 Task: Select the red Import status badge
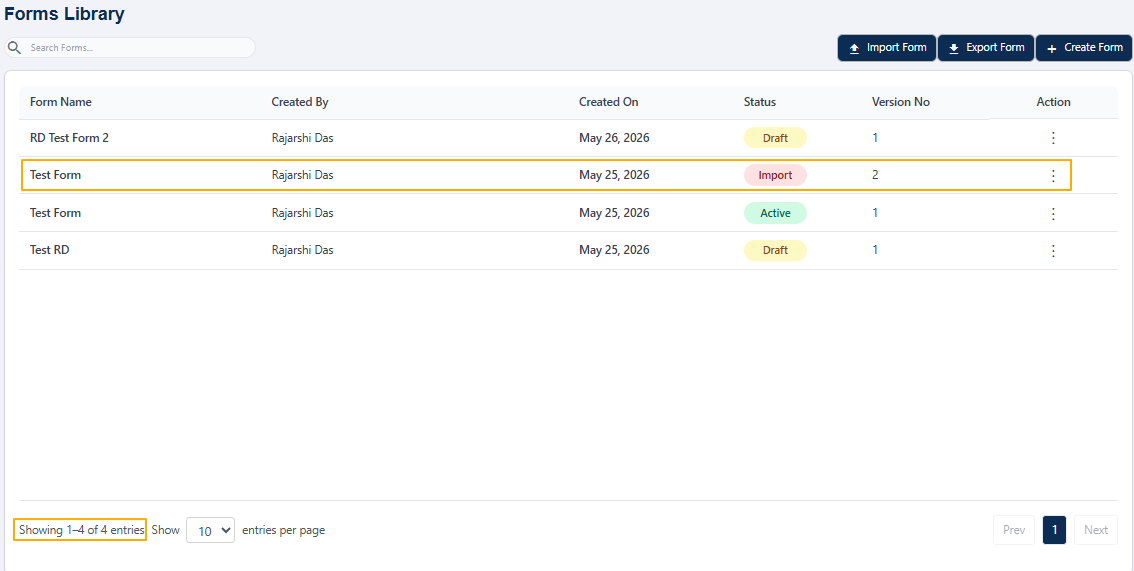(x=775, y=175)
